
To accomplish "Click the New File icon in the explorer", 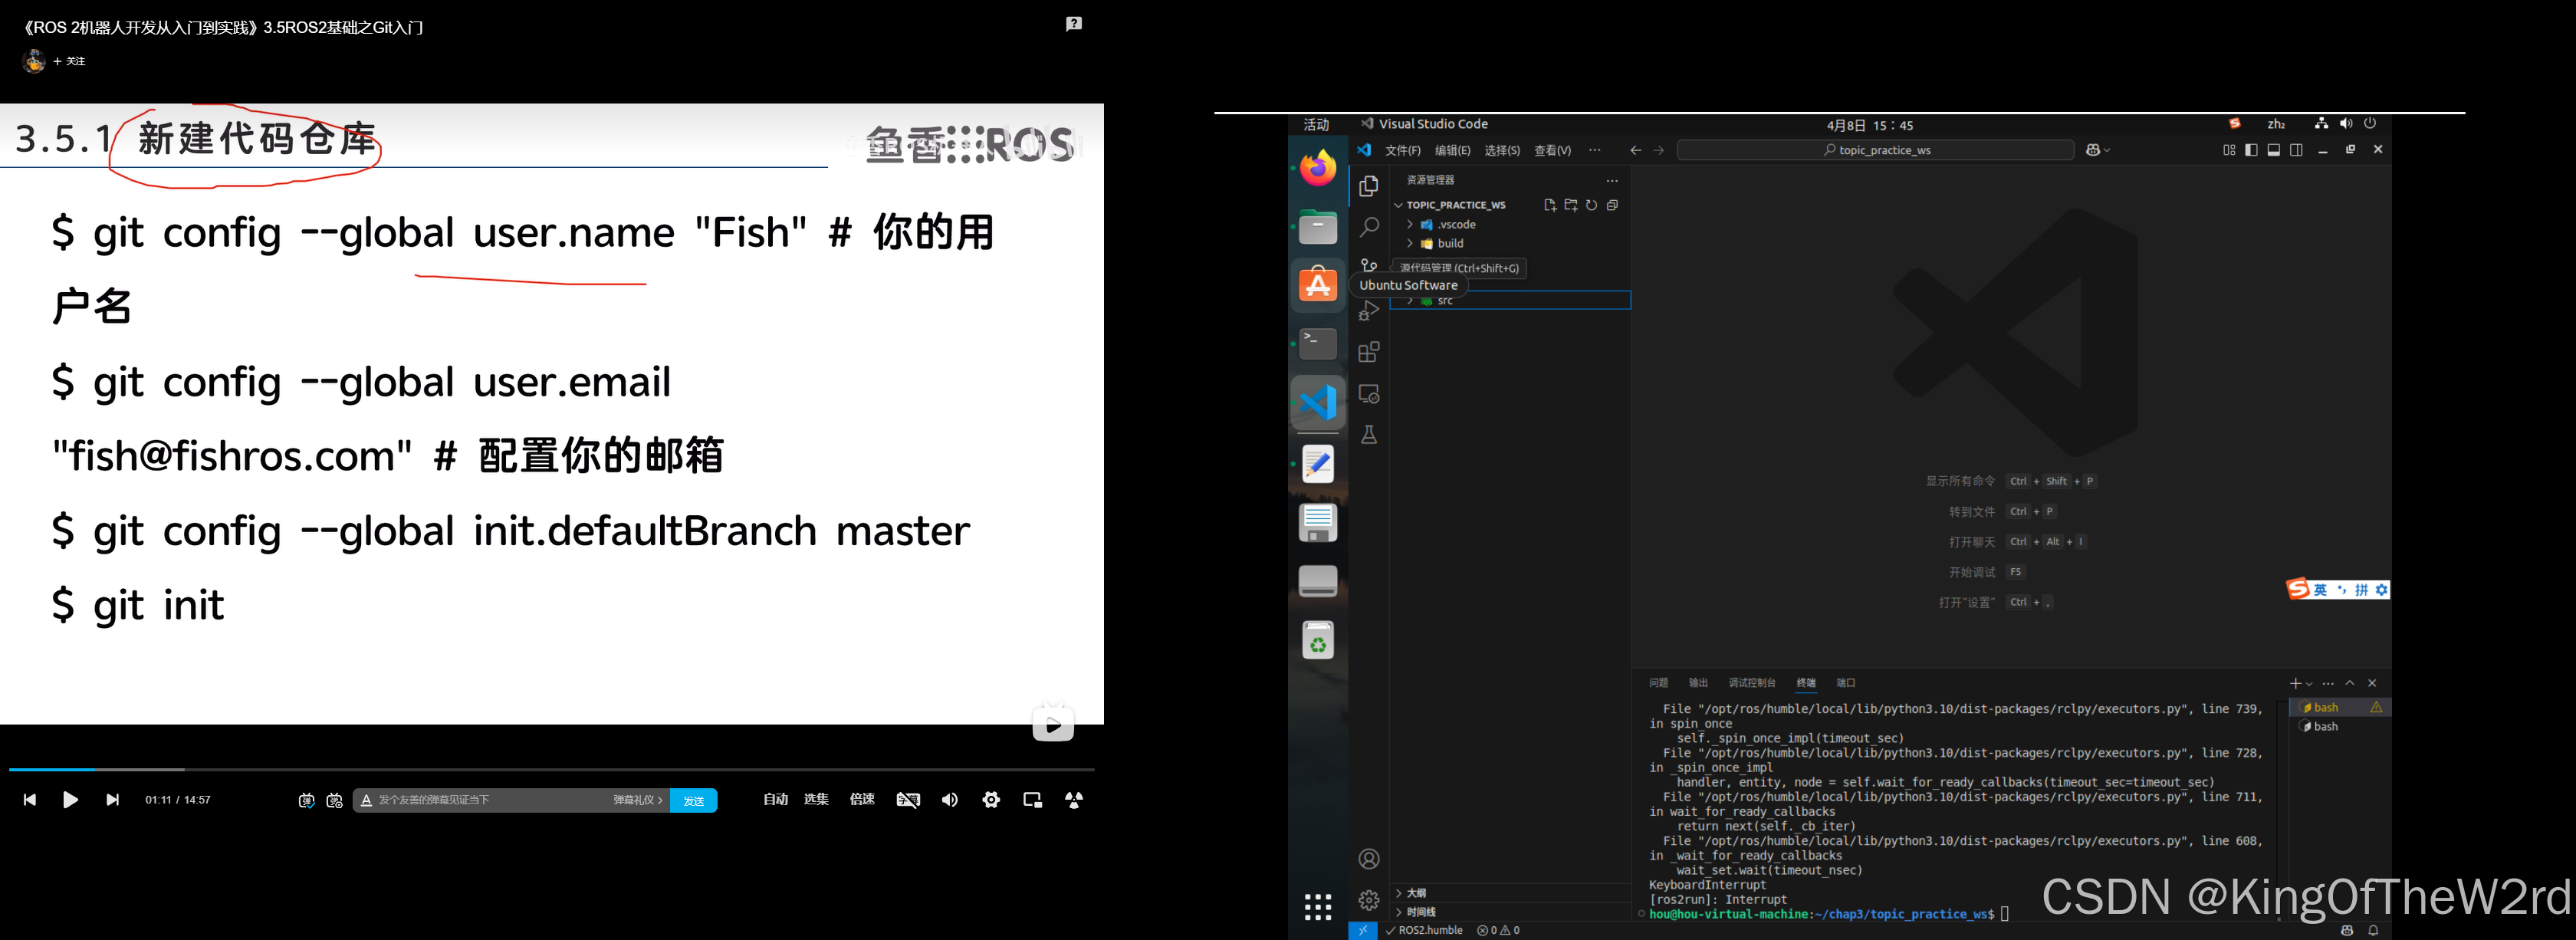I will 1549,205.
